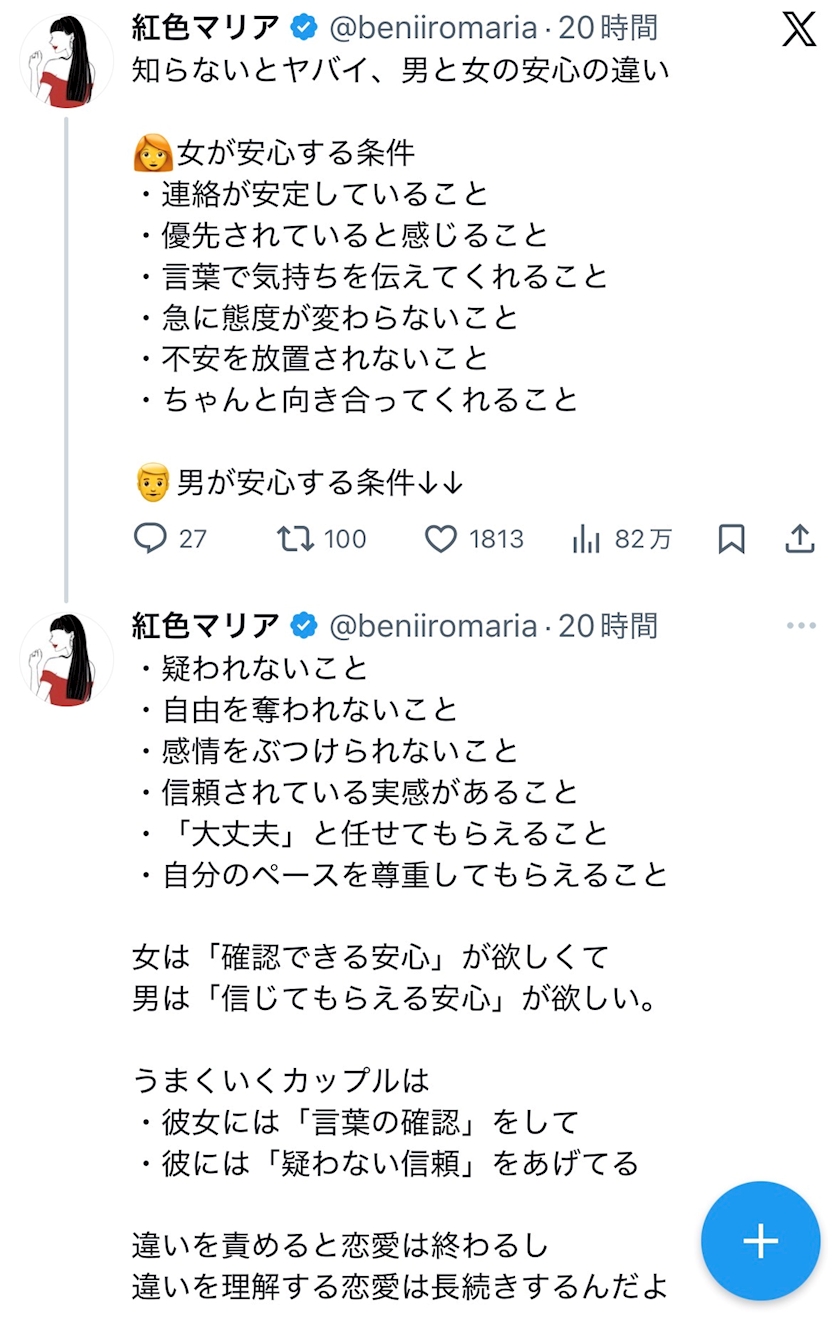The image size is (840, 1320).
Task: Open the profile avatar on the second tweet
Action: click(x=66, y=659)
